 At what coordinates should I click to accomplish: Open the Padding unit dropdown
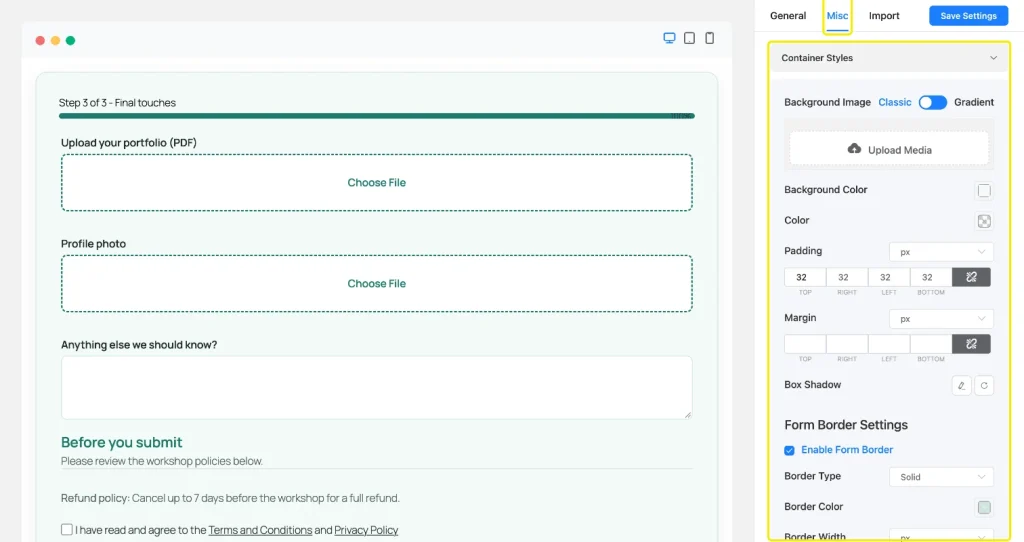click(941, 252)
